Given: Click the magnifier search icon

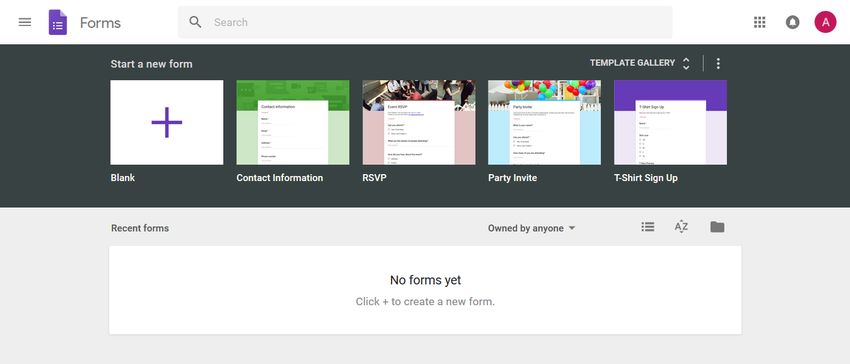Looking at the screenshot, I should 195,22.
